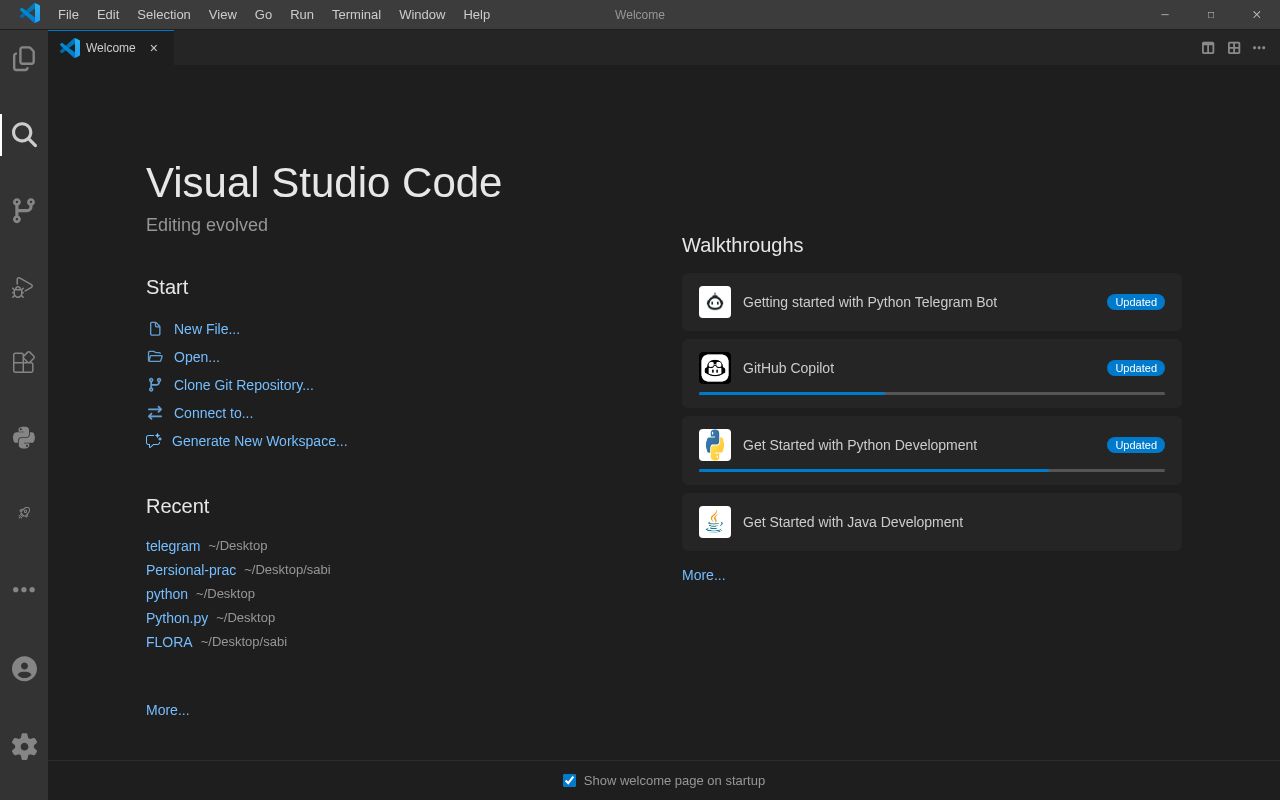The width and height of the screenshot is (1280, 800).
Task: Click the Java Development walkthrough icon
Action: coord(715,522)
